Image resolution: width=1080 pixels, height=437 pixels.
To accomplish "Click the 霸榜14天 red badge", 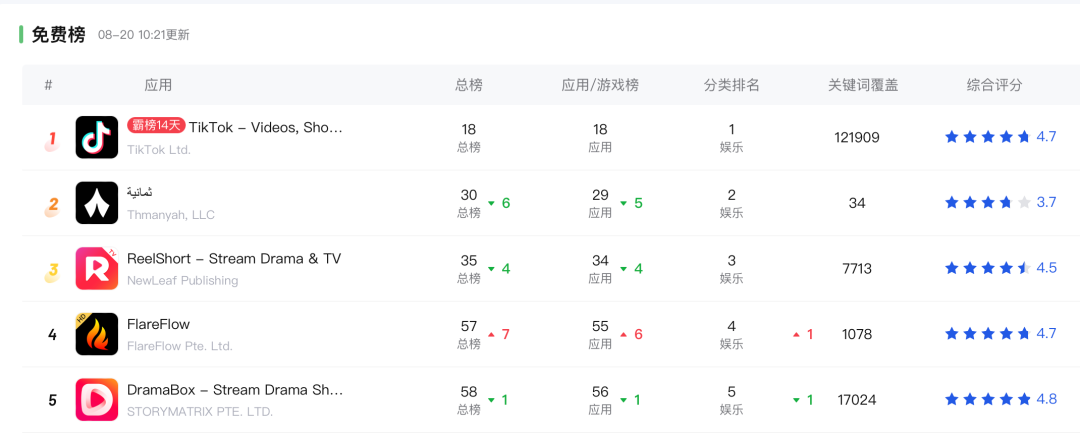I will (156, 126).
